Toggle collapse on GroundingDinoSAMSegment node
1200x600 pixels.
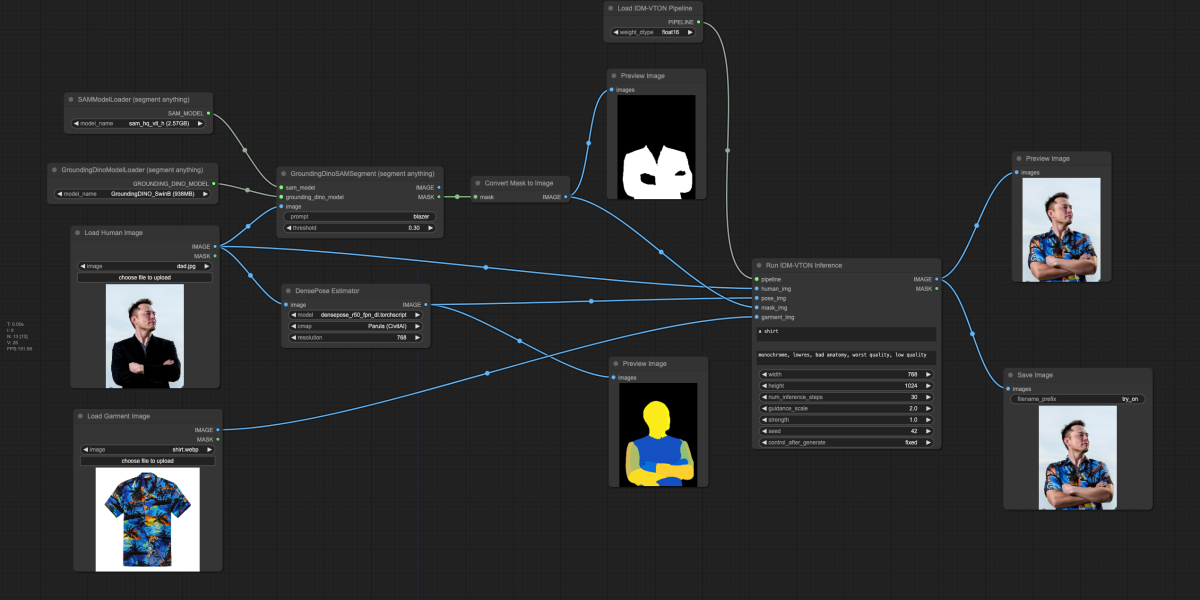pyautogui.click(x=283, y=173)
